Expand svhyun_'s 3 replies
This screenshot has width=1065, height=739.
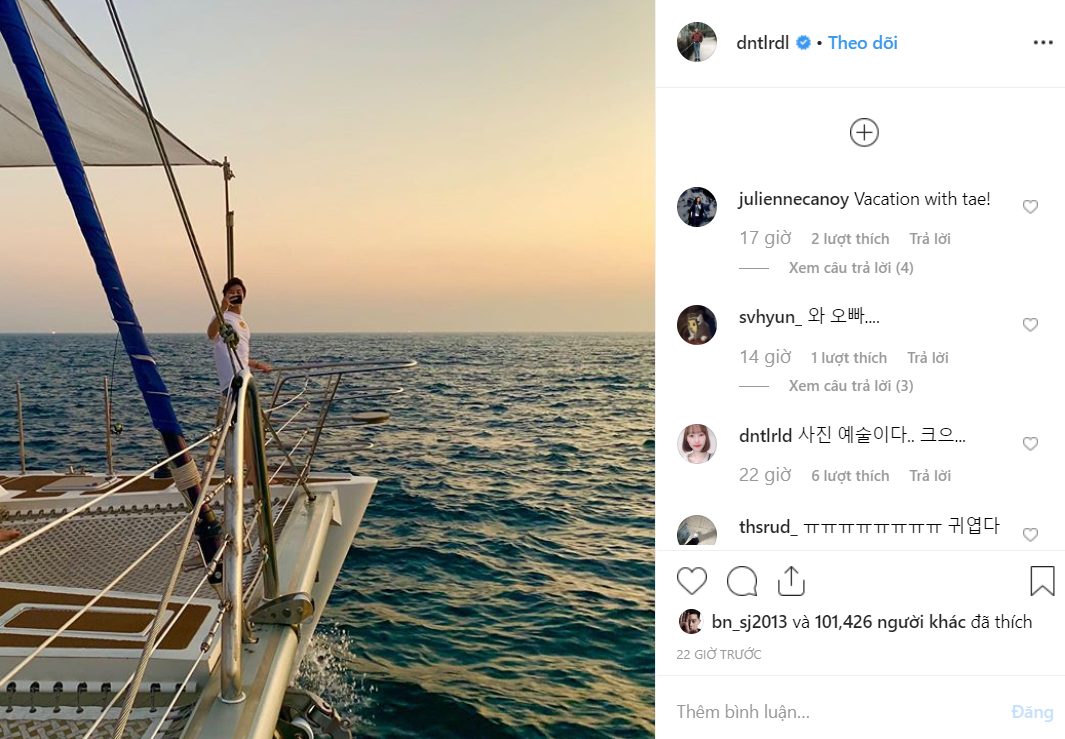[x=851, y=386]
